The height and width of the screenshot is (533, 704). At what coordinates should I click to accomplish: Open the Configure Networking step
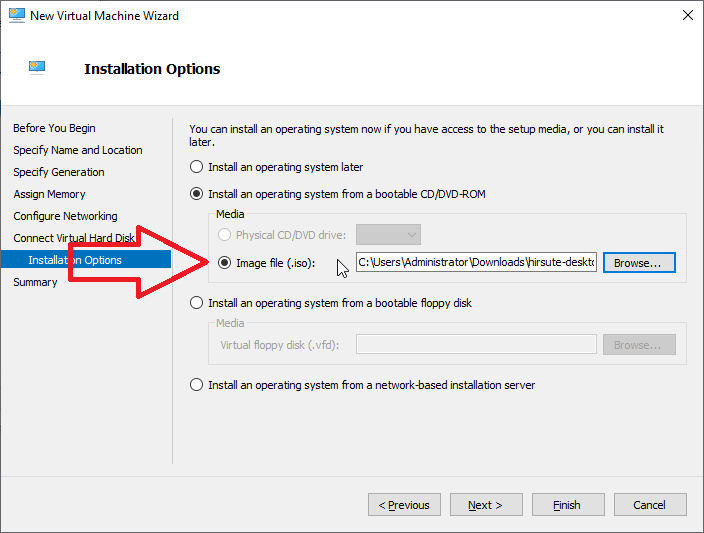click(x=65, y=216)
